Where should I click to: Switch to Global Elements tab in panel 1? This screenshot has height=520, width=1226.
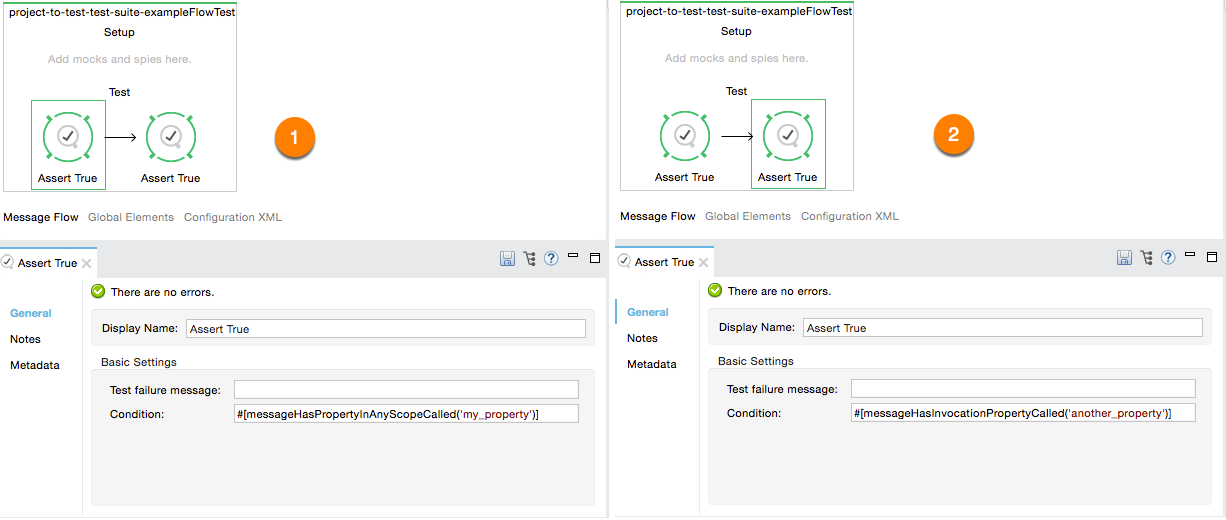pos(131,217)
